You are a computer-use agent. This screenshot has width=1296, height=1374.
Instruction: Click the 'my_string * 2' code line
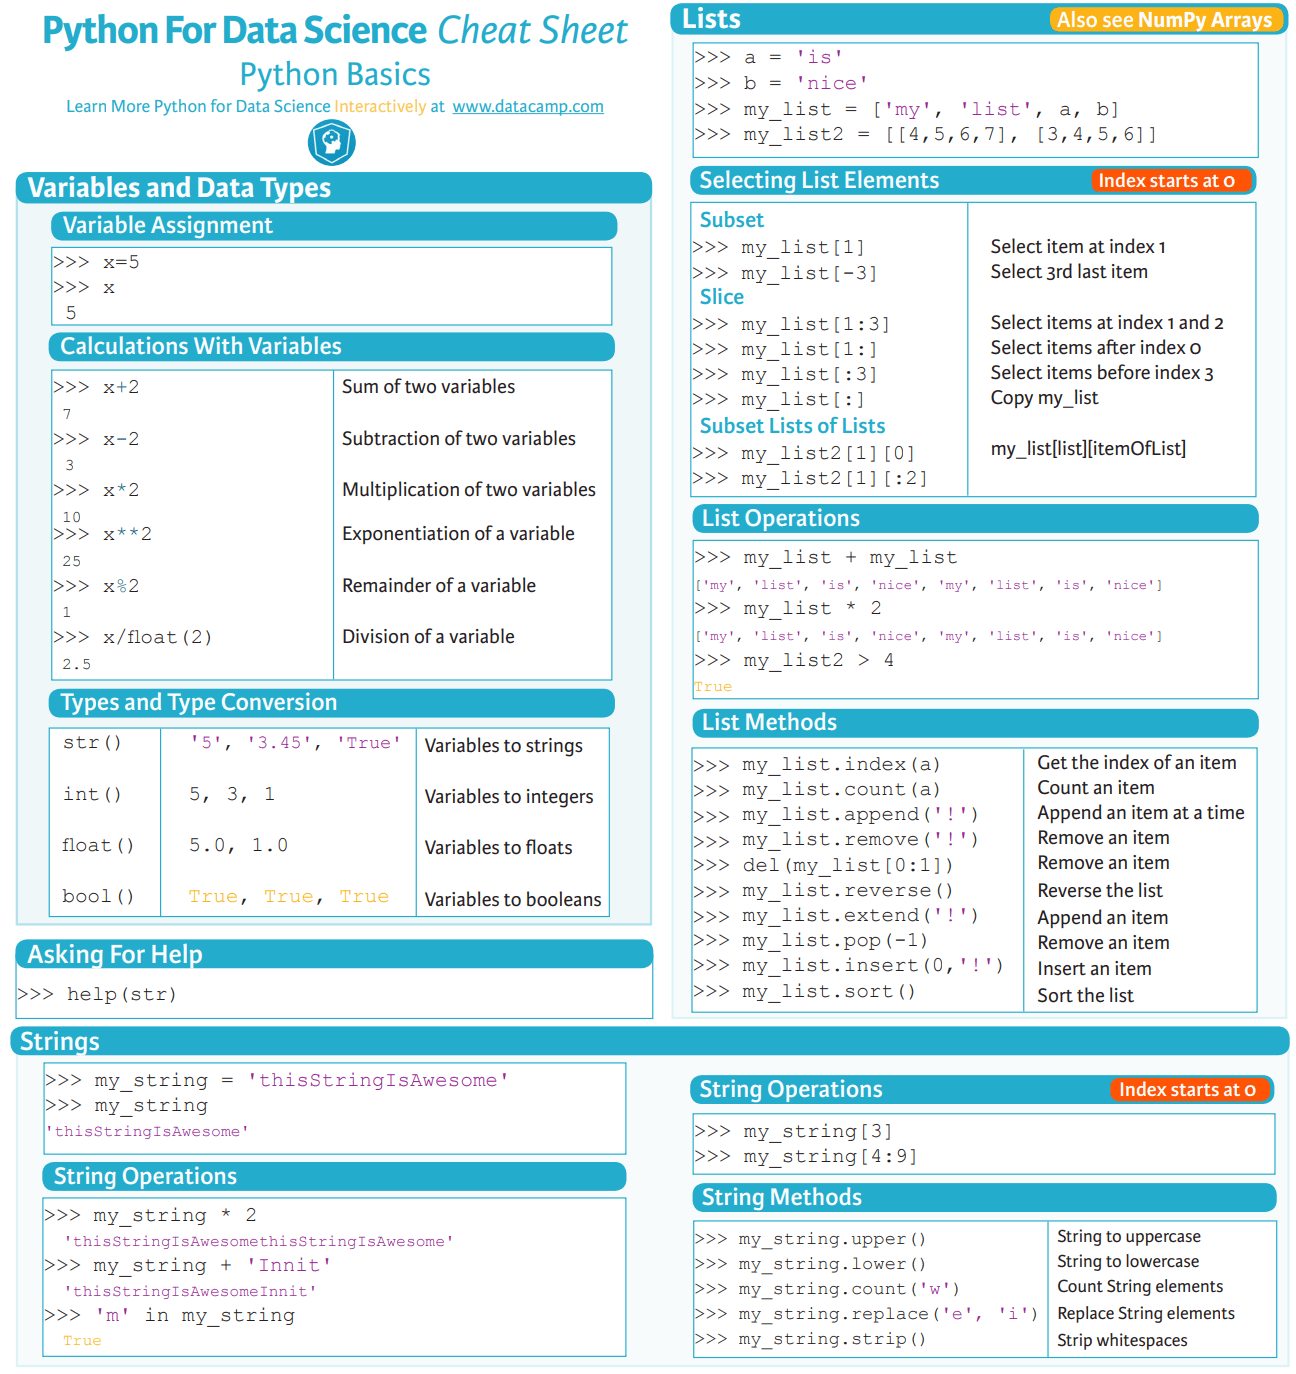tap(151, 1215)
